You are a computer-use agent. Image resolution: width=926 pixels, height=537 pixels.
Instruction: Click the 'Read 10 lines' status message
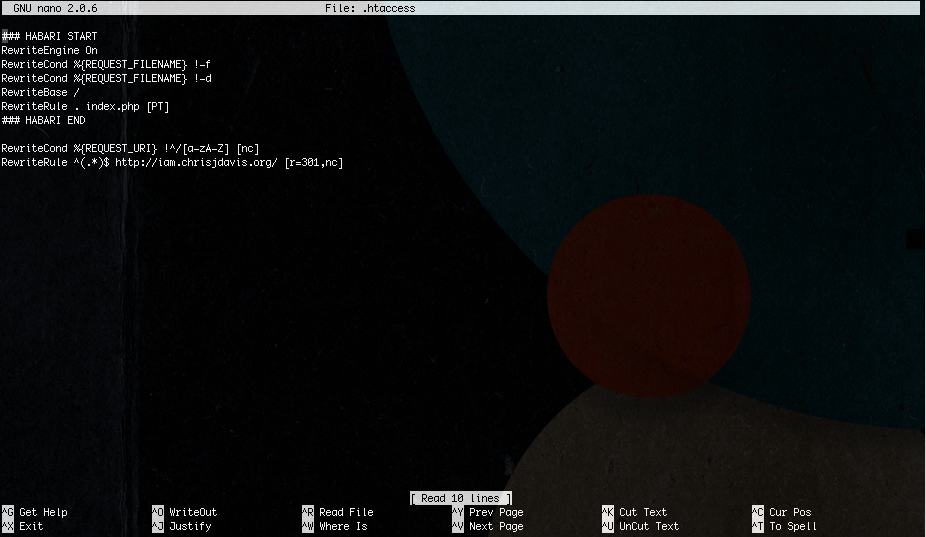pyautogui.click(x=461, y=498)
